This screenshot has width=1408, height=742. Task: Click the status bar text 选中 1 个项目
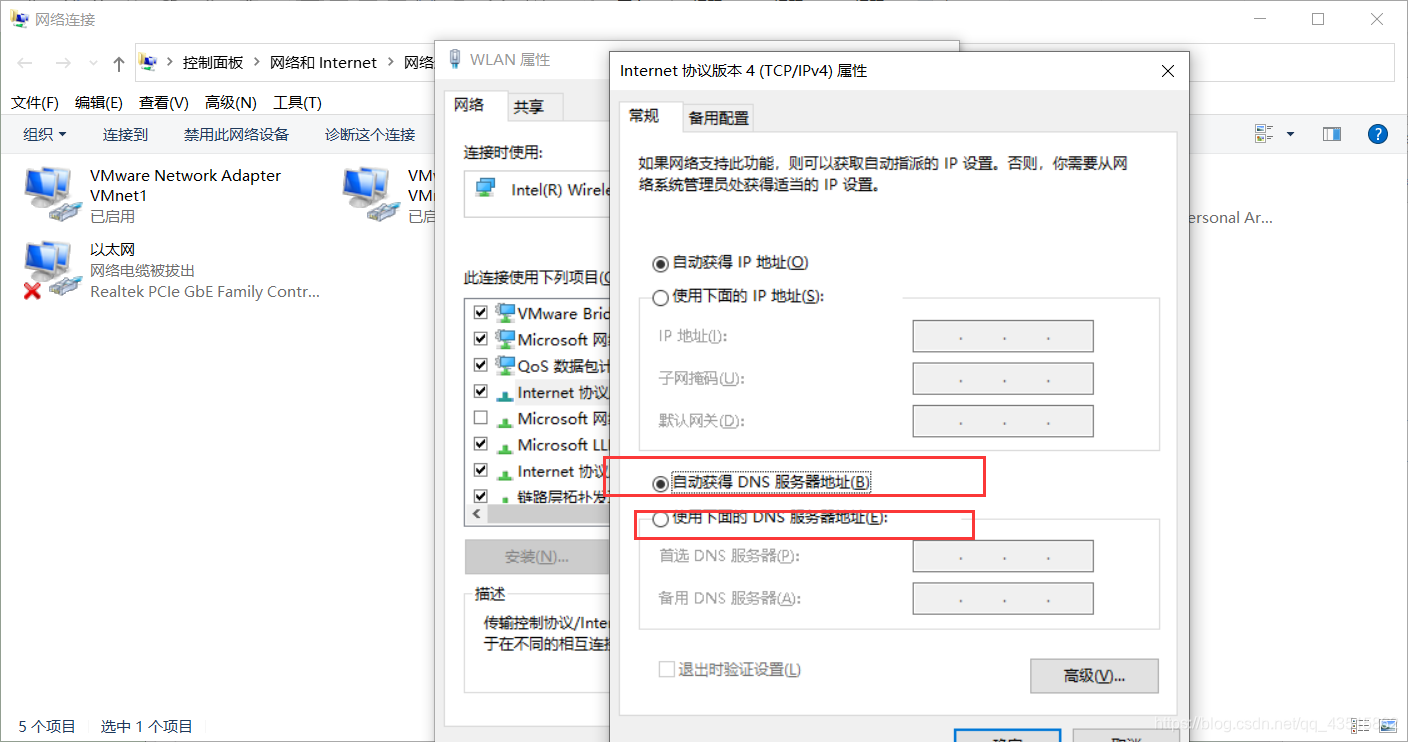[x=147, y=727]
